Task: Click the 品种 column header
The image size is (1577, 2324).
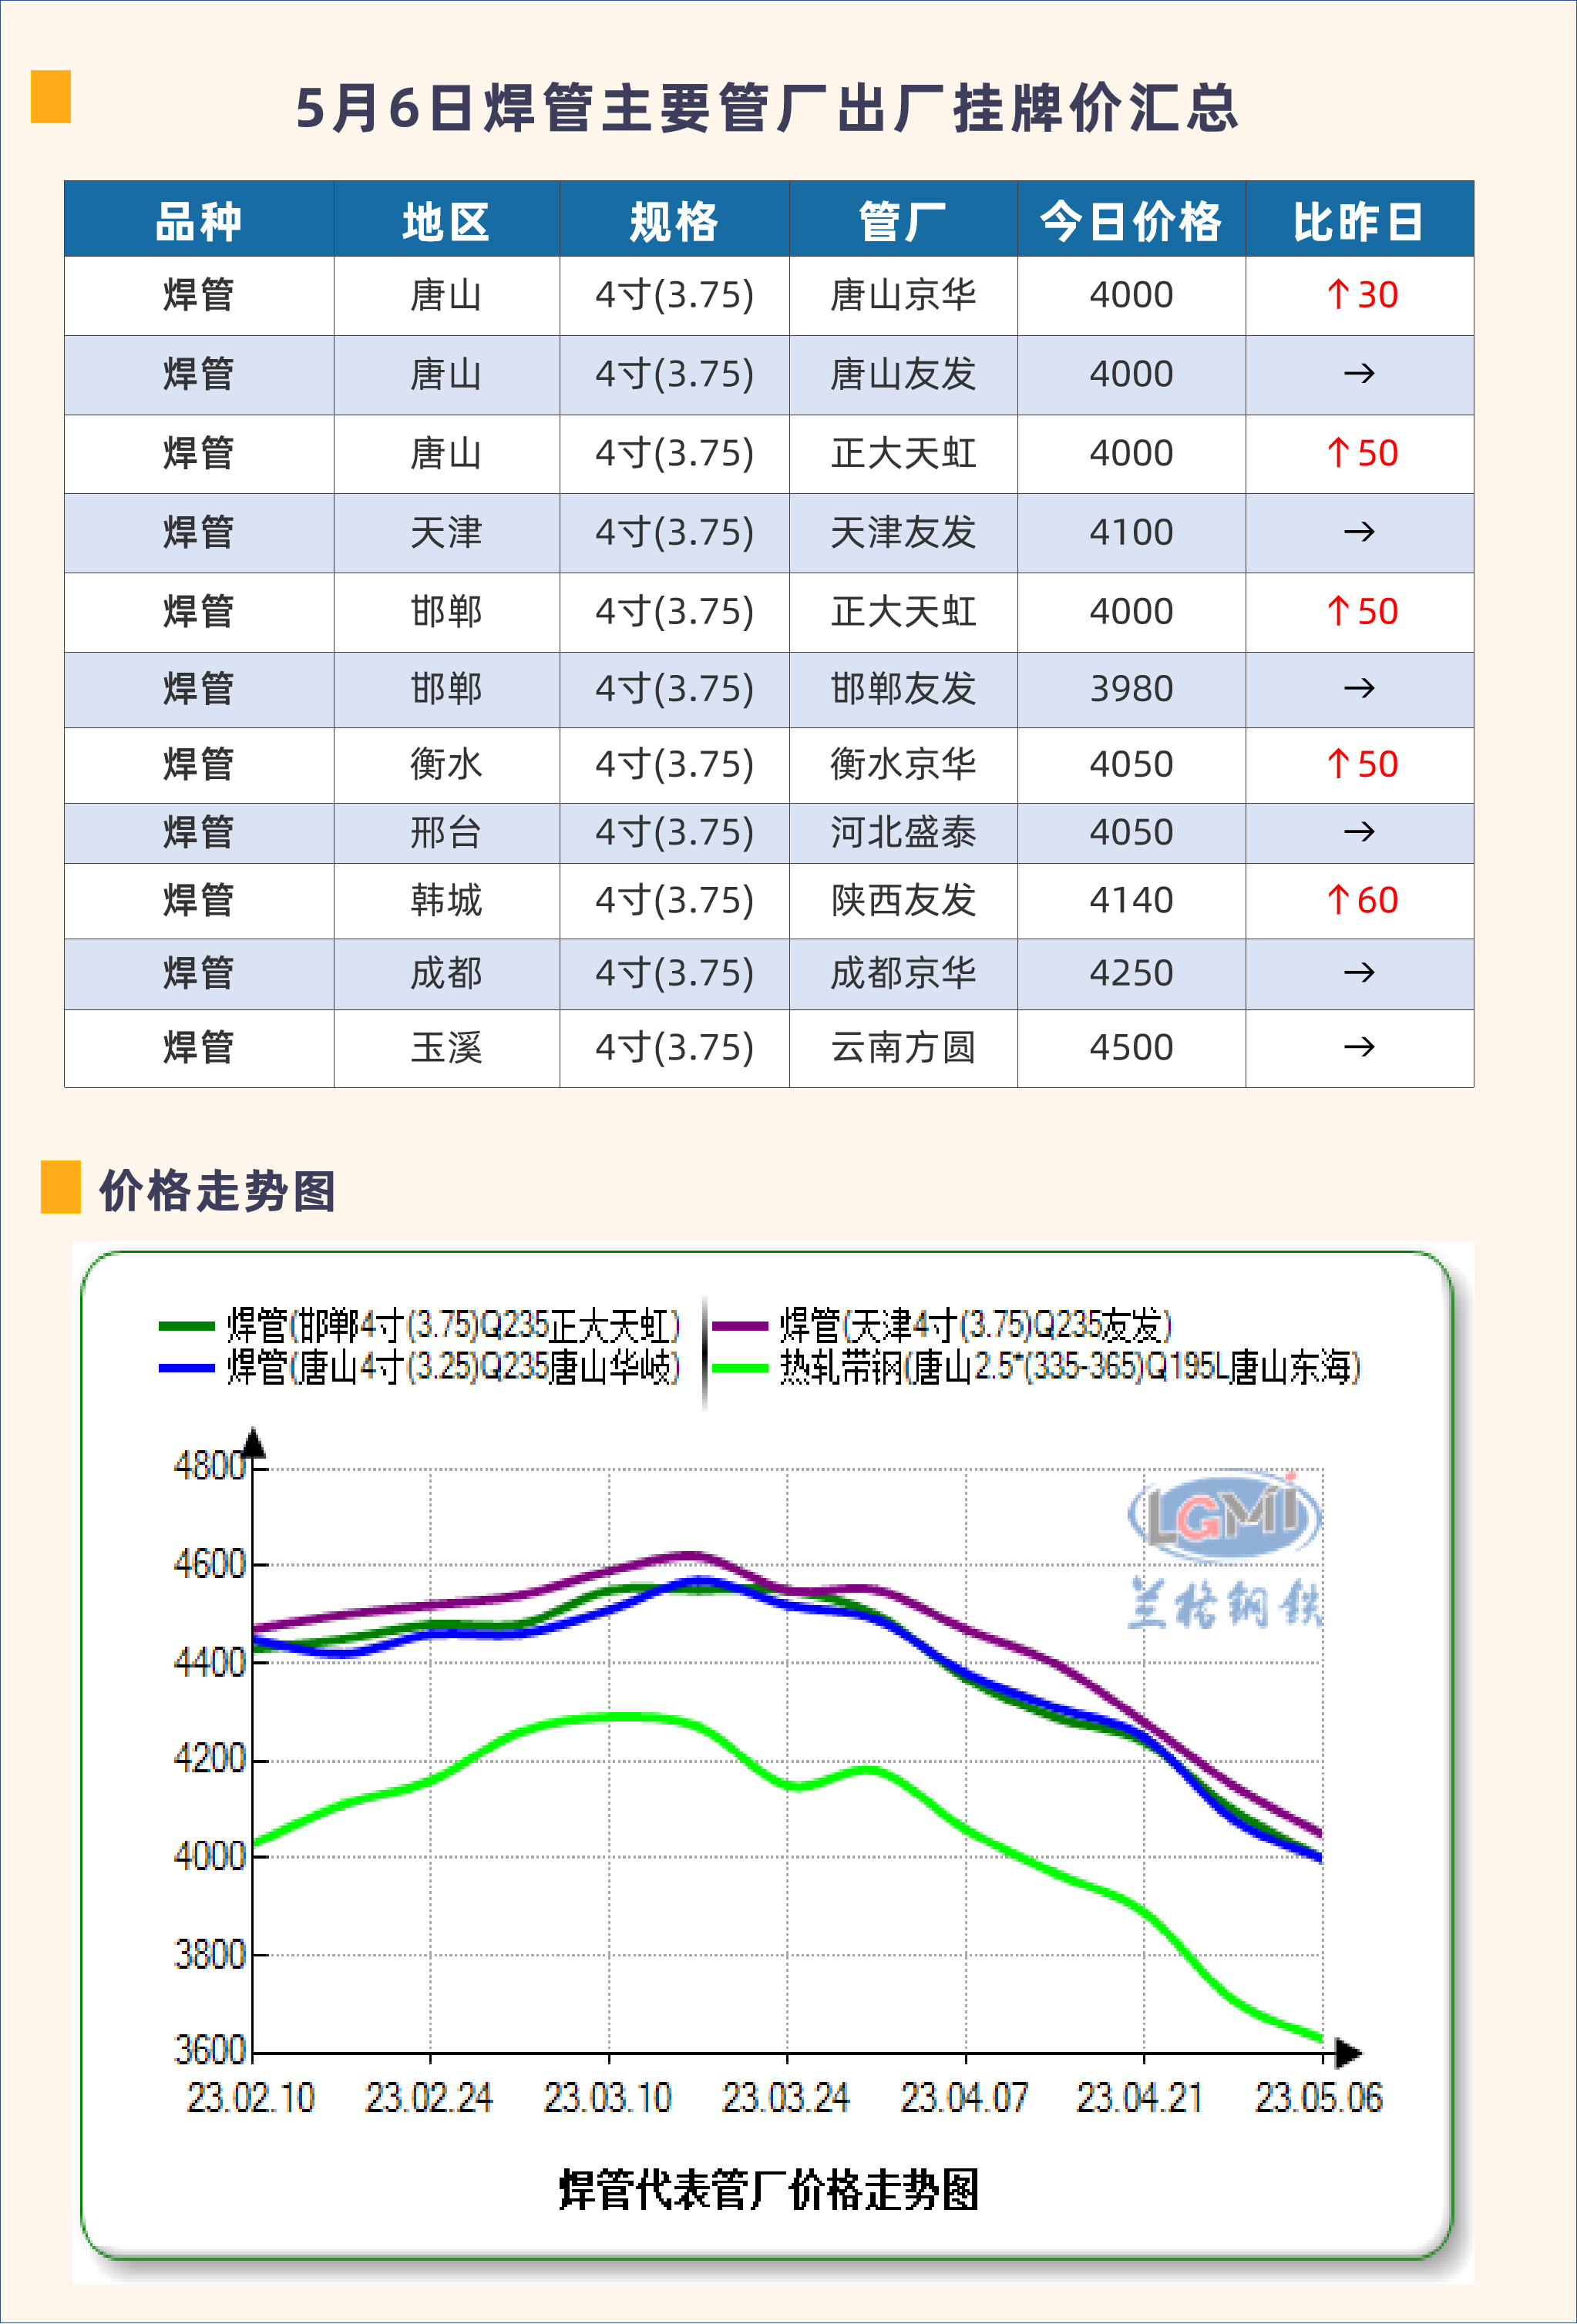Action: pos(198,220)
